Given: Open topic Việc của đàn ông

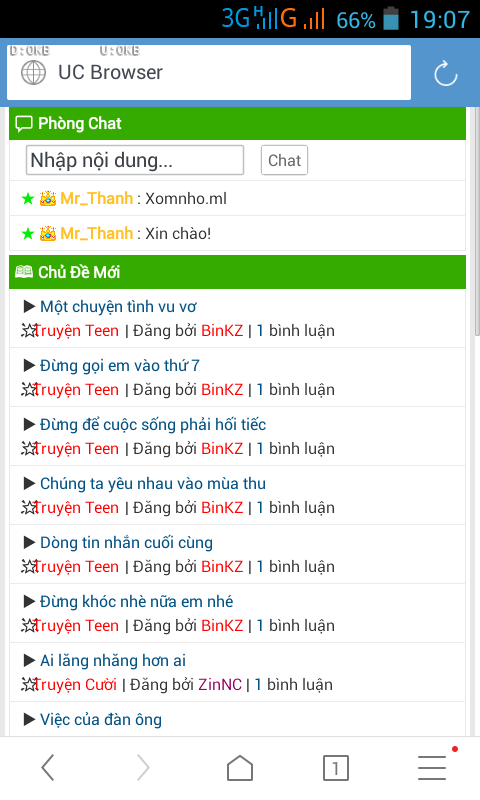Looking at the screenshot, I should [100, 719].
